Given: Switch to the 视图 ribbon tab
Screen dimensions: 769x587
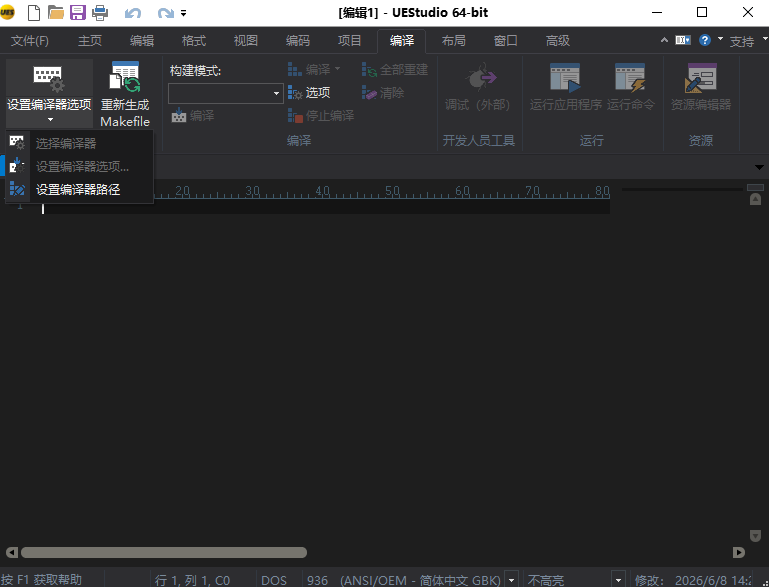Looking at the screenshot, I should 246,41.
